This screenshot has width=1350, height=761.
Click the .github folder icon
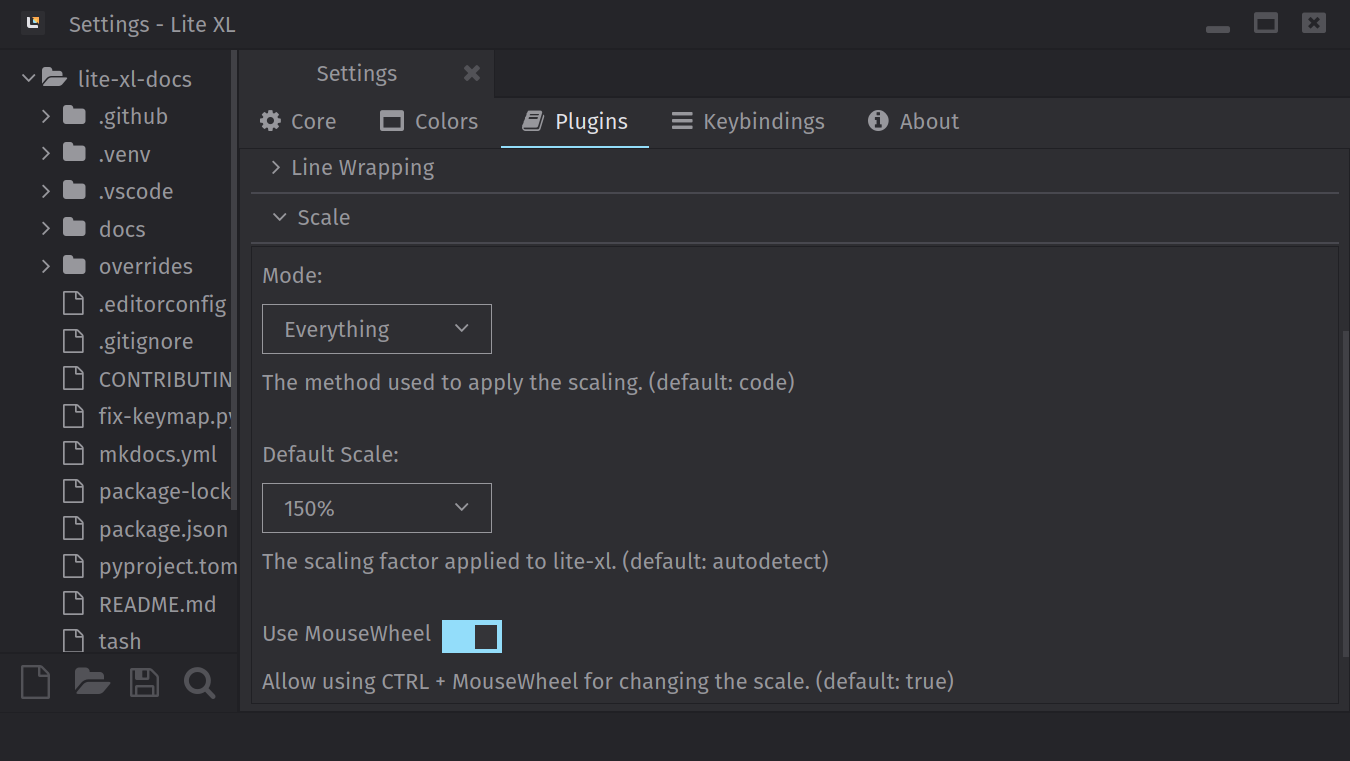(x=74, y=116)
